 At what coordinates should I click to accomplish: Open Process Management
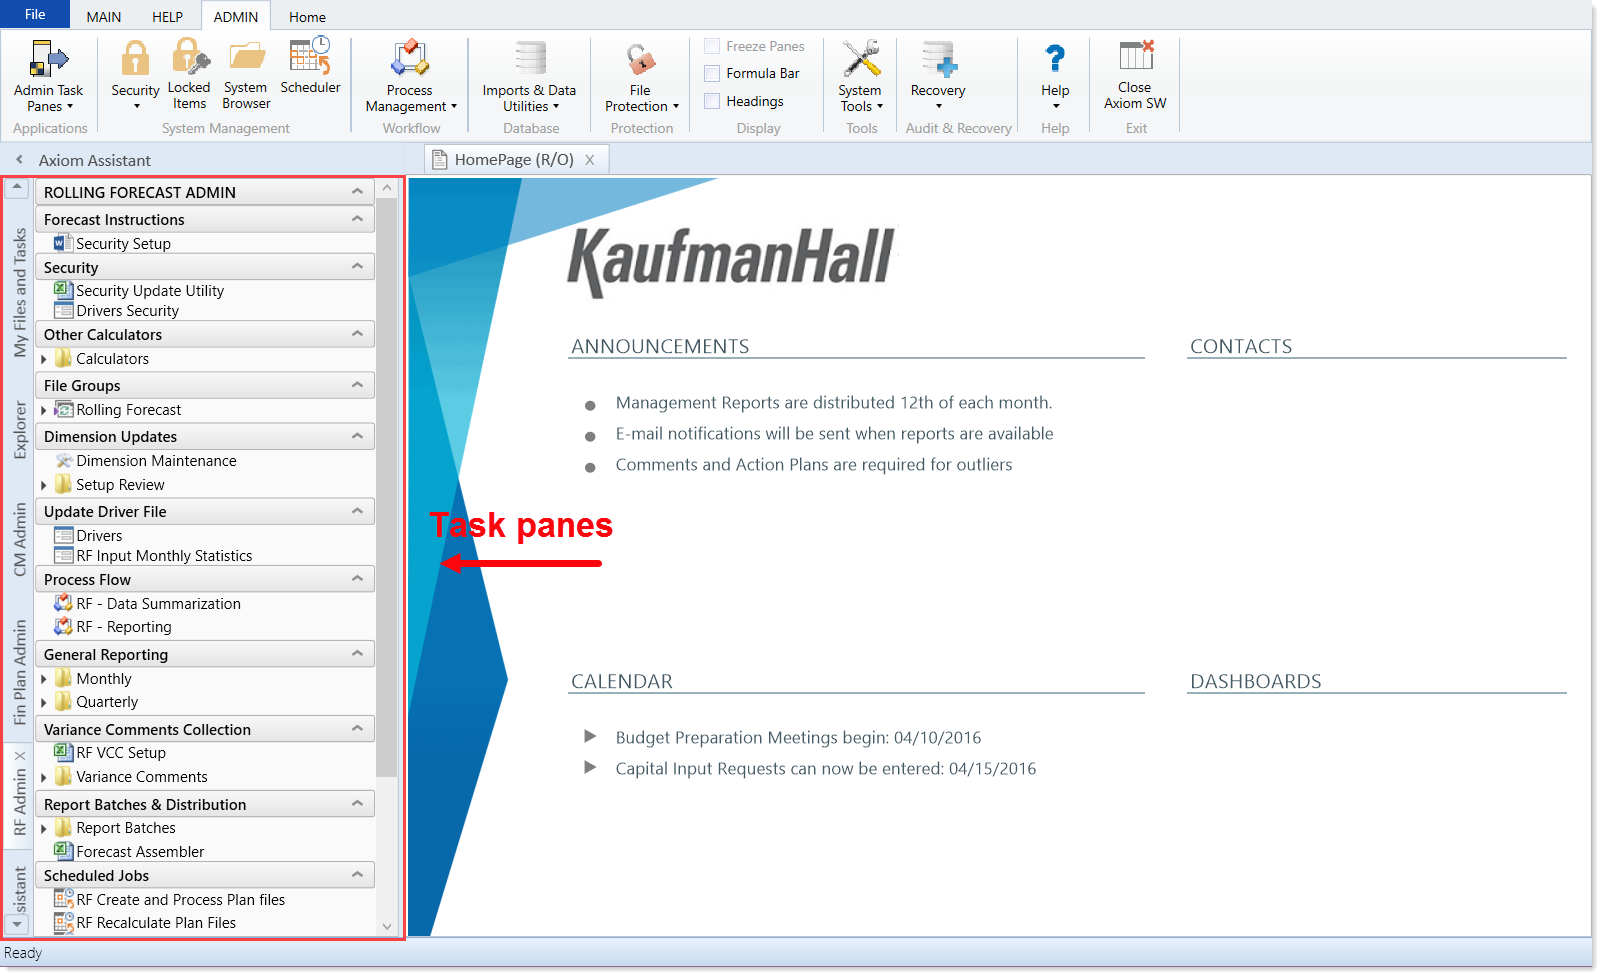(410, 76)
